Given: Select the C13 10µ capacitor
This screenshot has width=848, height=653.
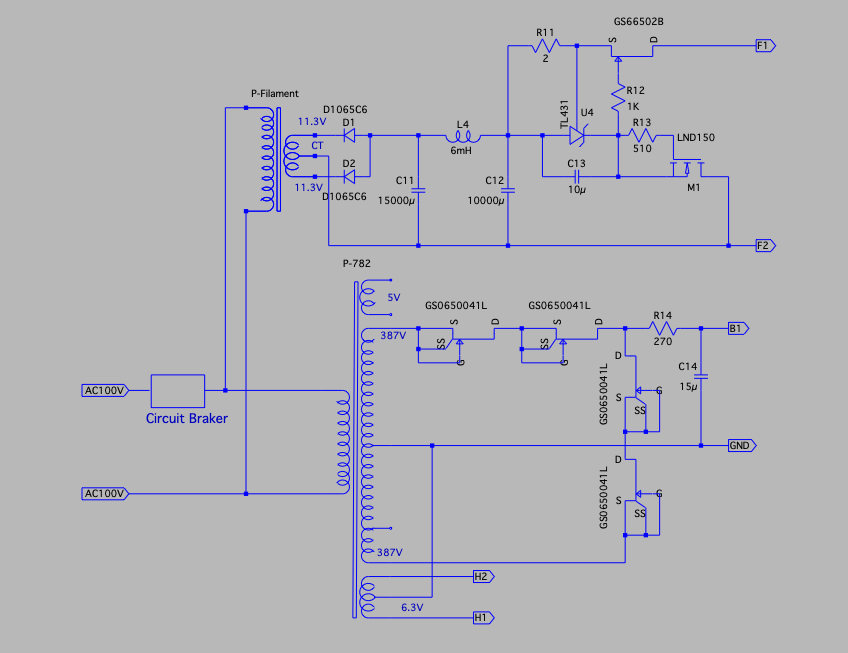Looking at the screenshot, I should [x=577, y=176].
